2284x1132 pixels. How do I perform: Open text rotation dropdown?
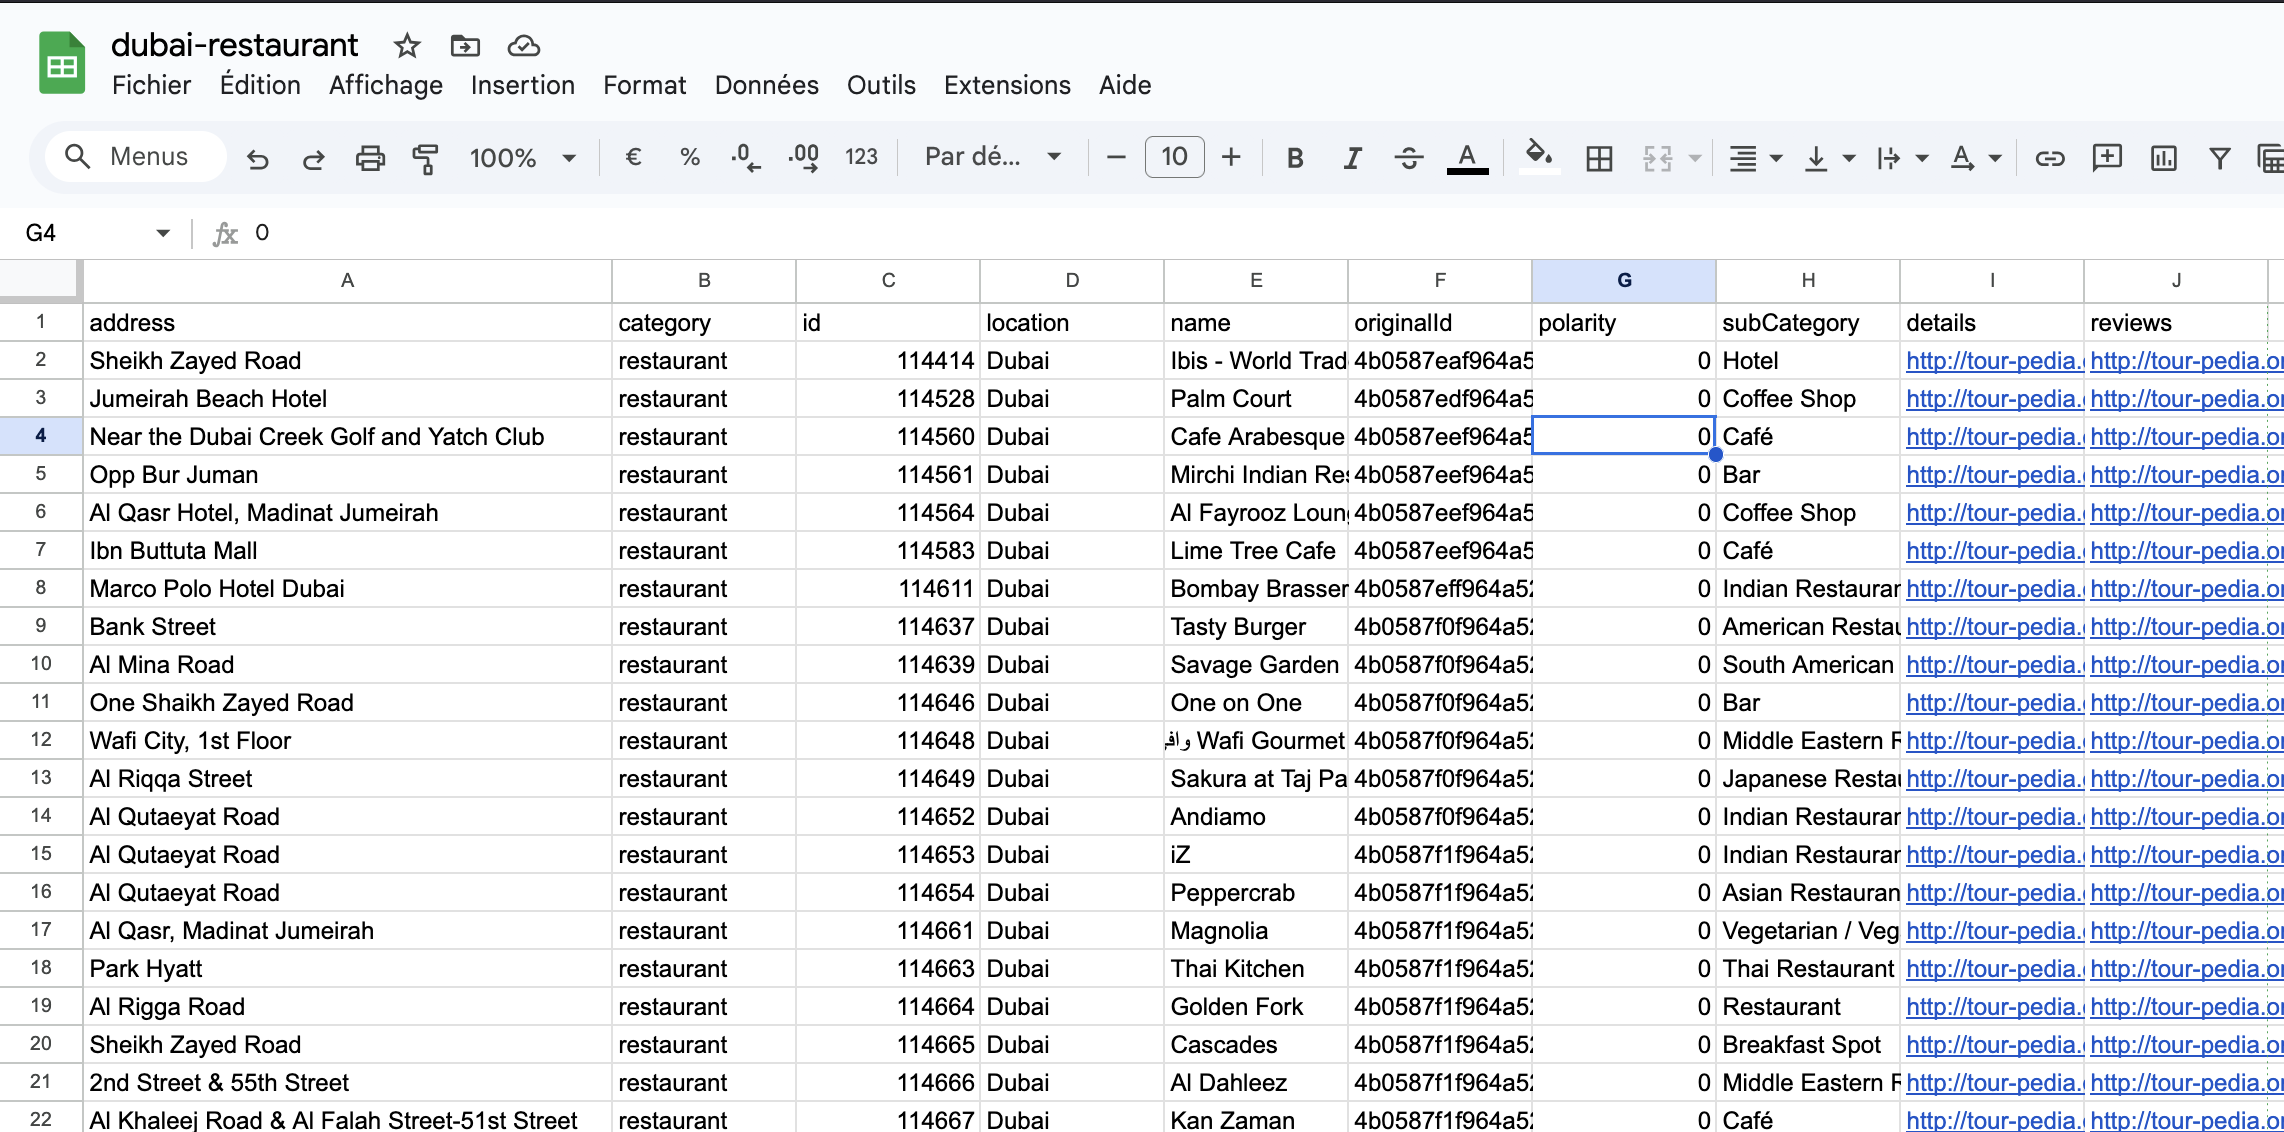click(1975, 158)
